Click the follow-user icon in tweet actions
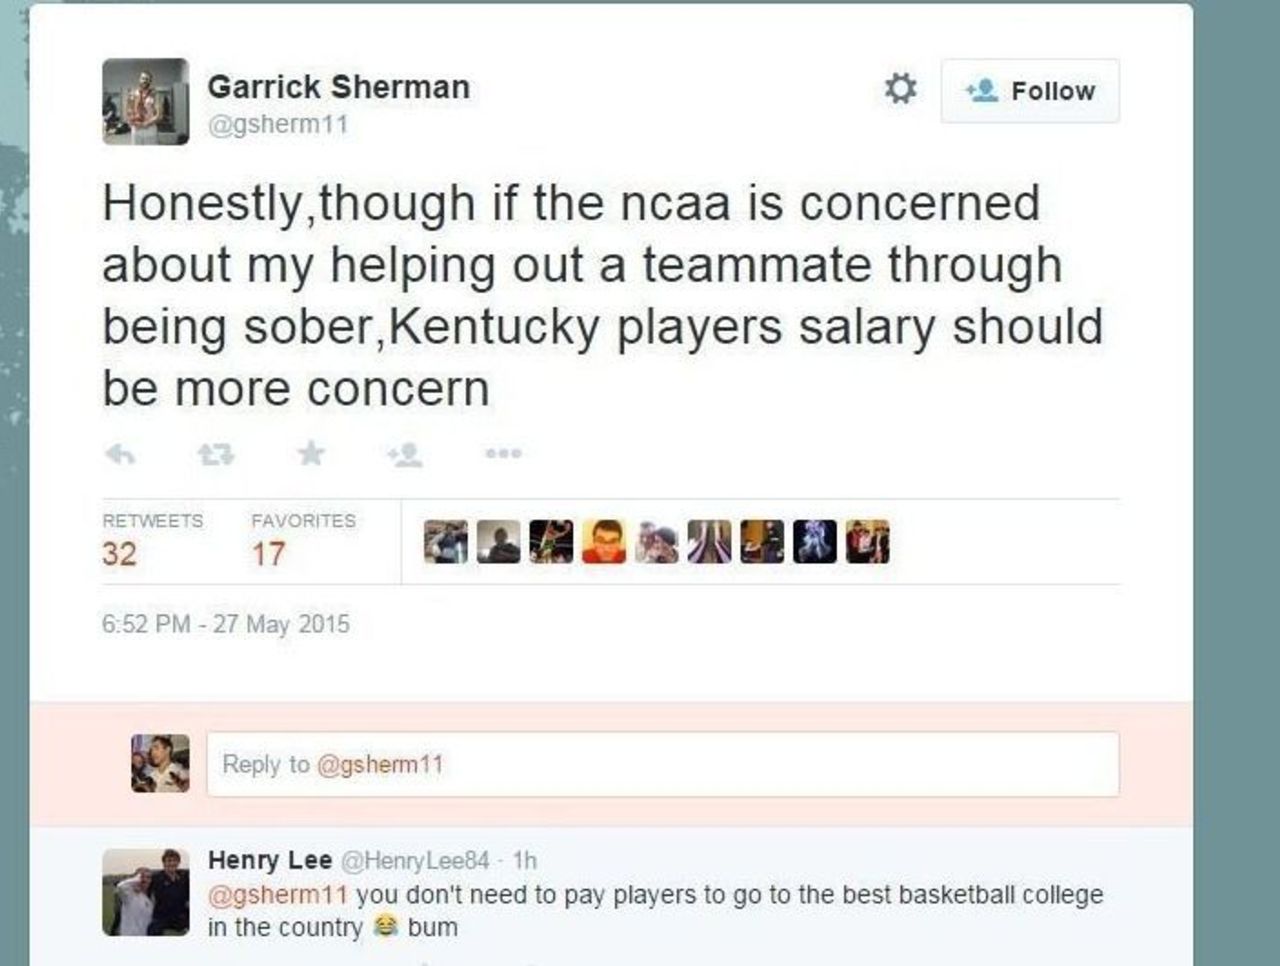The width and height of the screenshot is (1280, 966). pyautogui.click(x=405, y=455)
